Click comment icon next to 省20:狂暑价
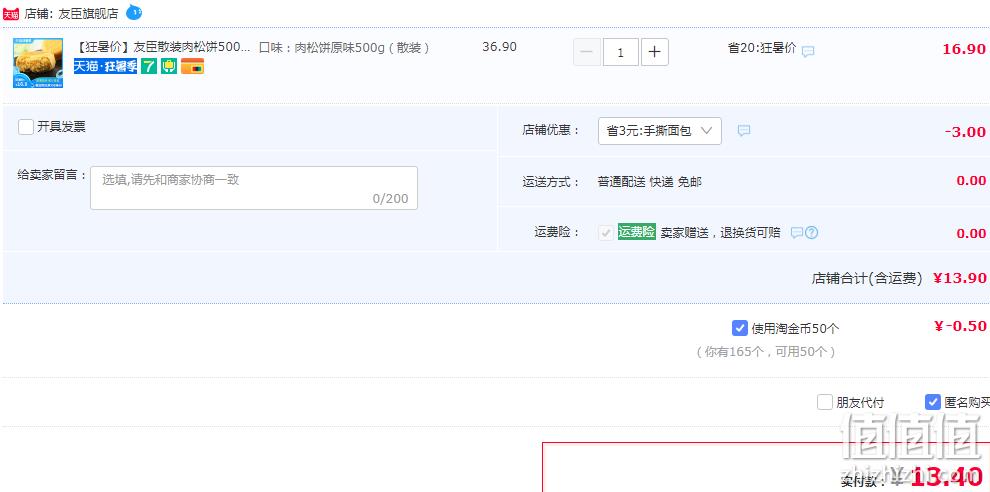Viewport: 990px width, 492px height. 808,52
